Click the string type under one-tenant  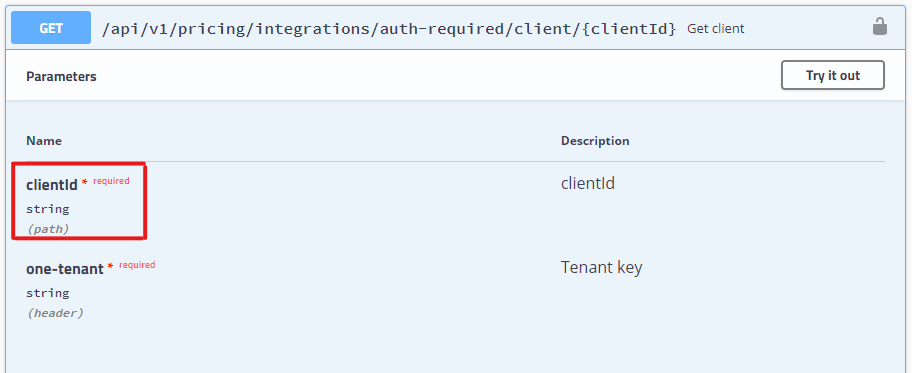48,293
